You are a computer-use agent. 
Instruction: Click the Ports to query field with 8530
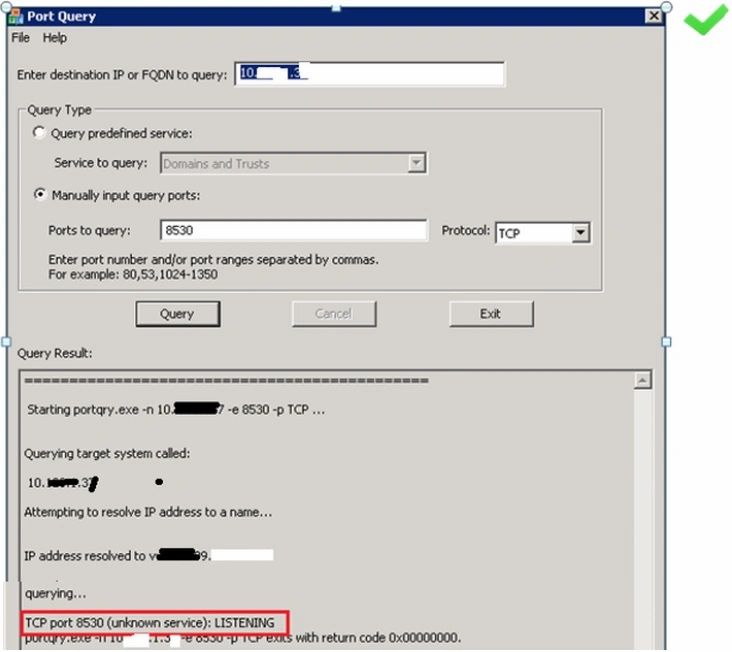pyautogui.click(x=293, y=230)
